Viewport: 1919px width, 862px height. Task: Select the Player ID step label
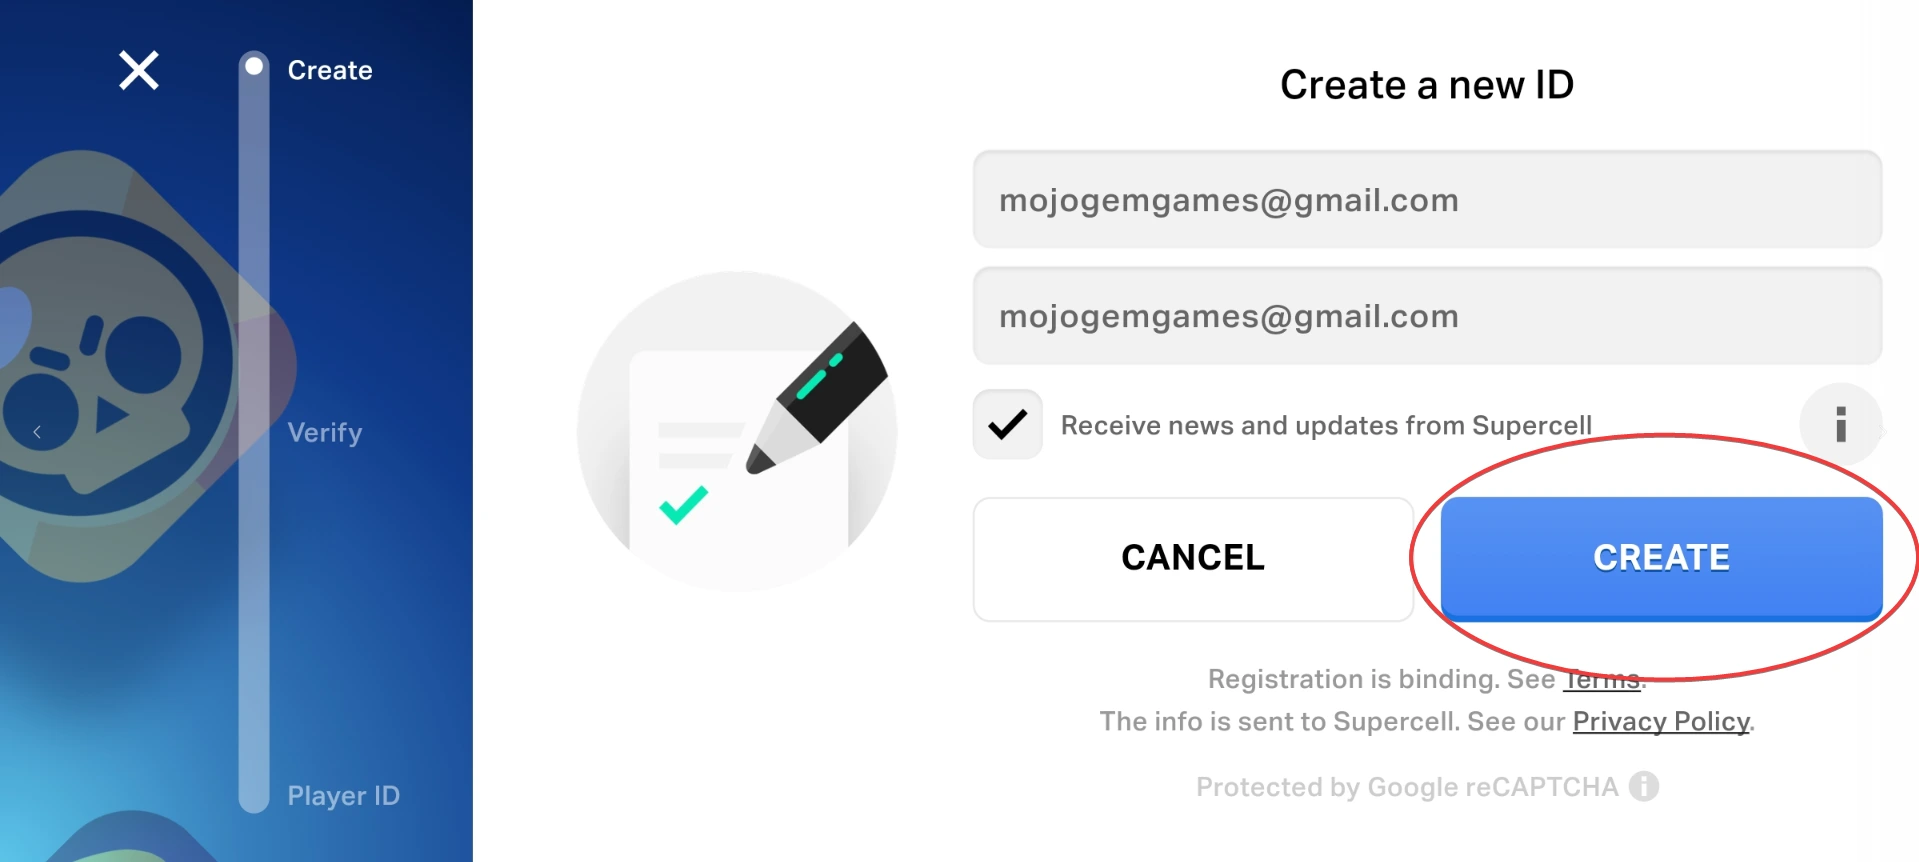(343, 795)
